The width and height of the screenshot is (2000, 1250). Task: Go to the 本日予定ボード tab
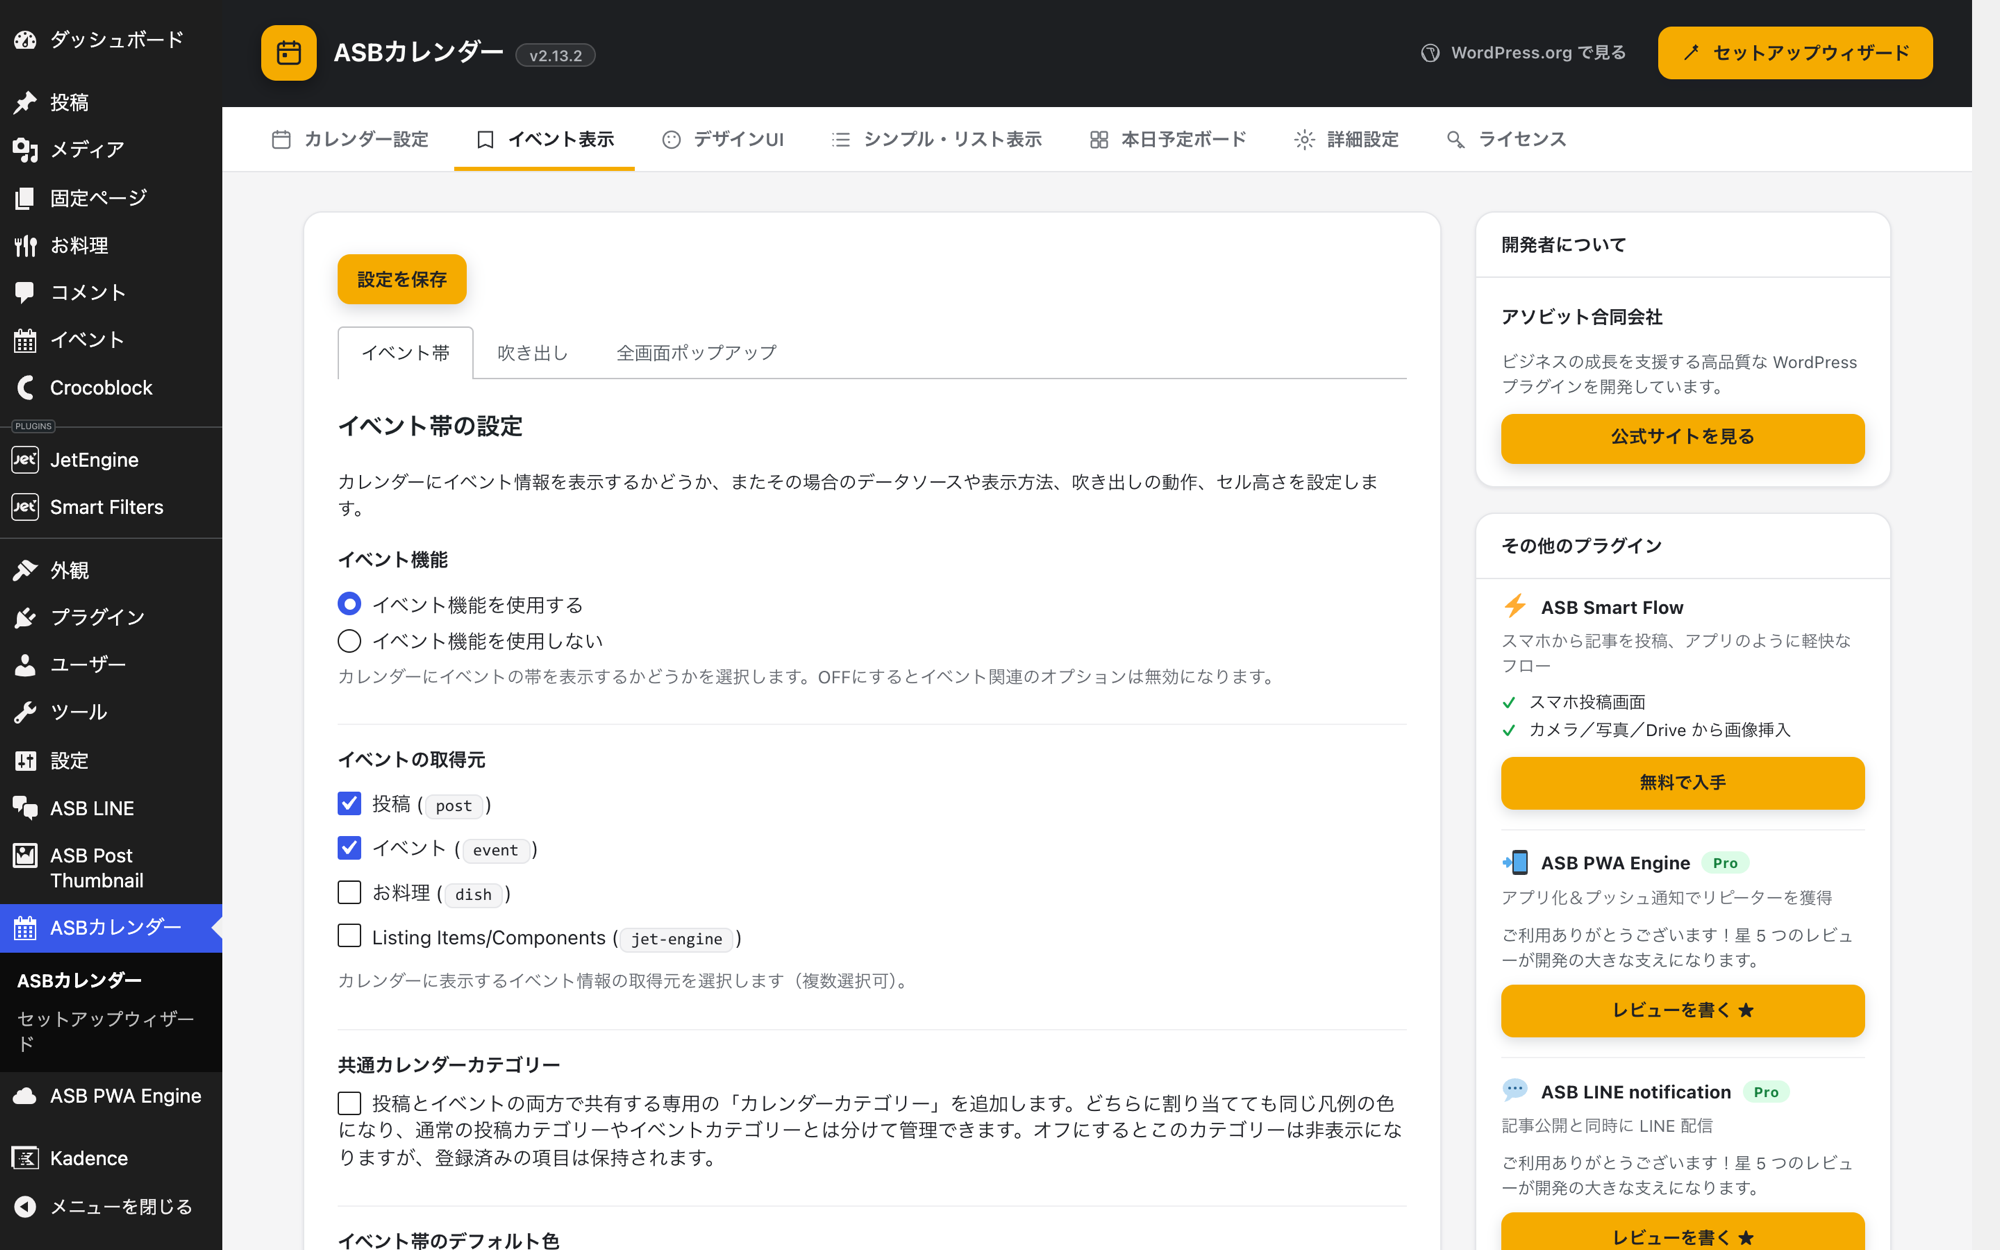(x=1168, y=139)
